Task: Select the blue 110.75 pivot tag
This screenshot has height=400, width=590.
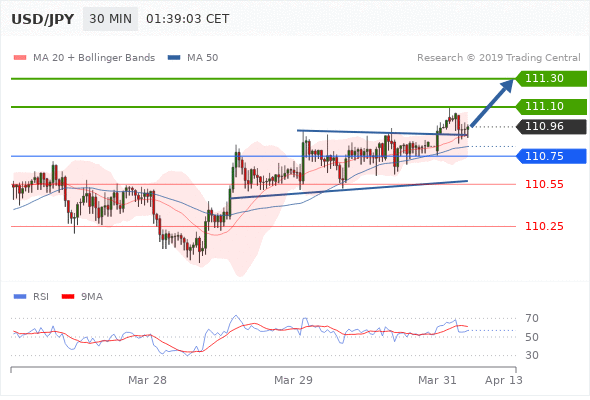Action: click(551, 156)
